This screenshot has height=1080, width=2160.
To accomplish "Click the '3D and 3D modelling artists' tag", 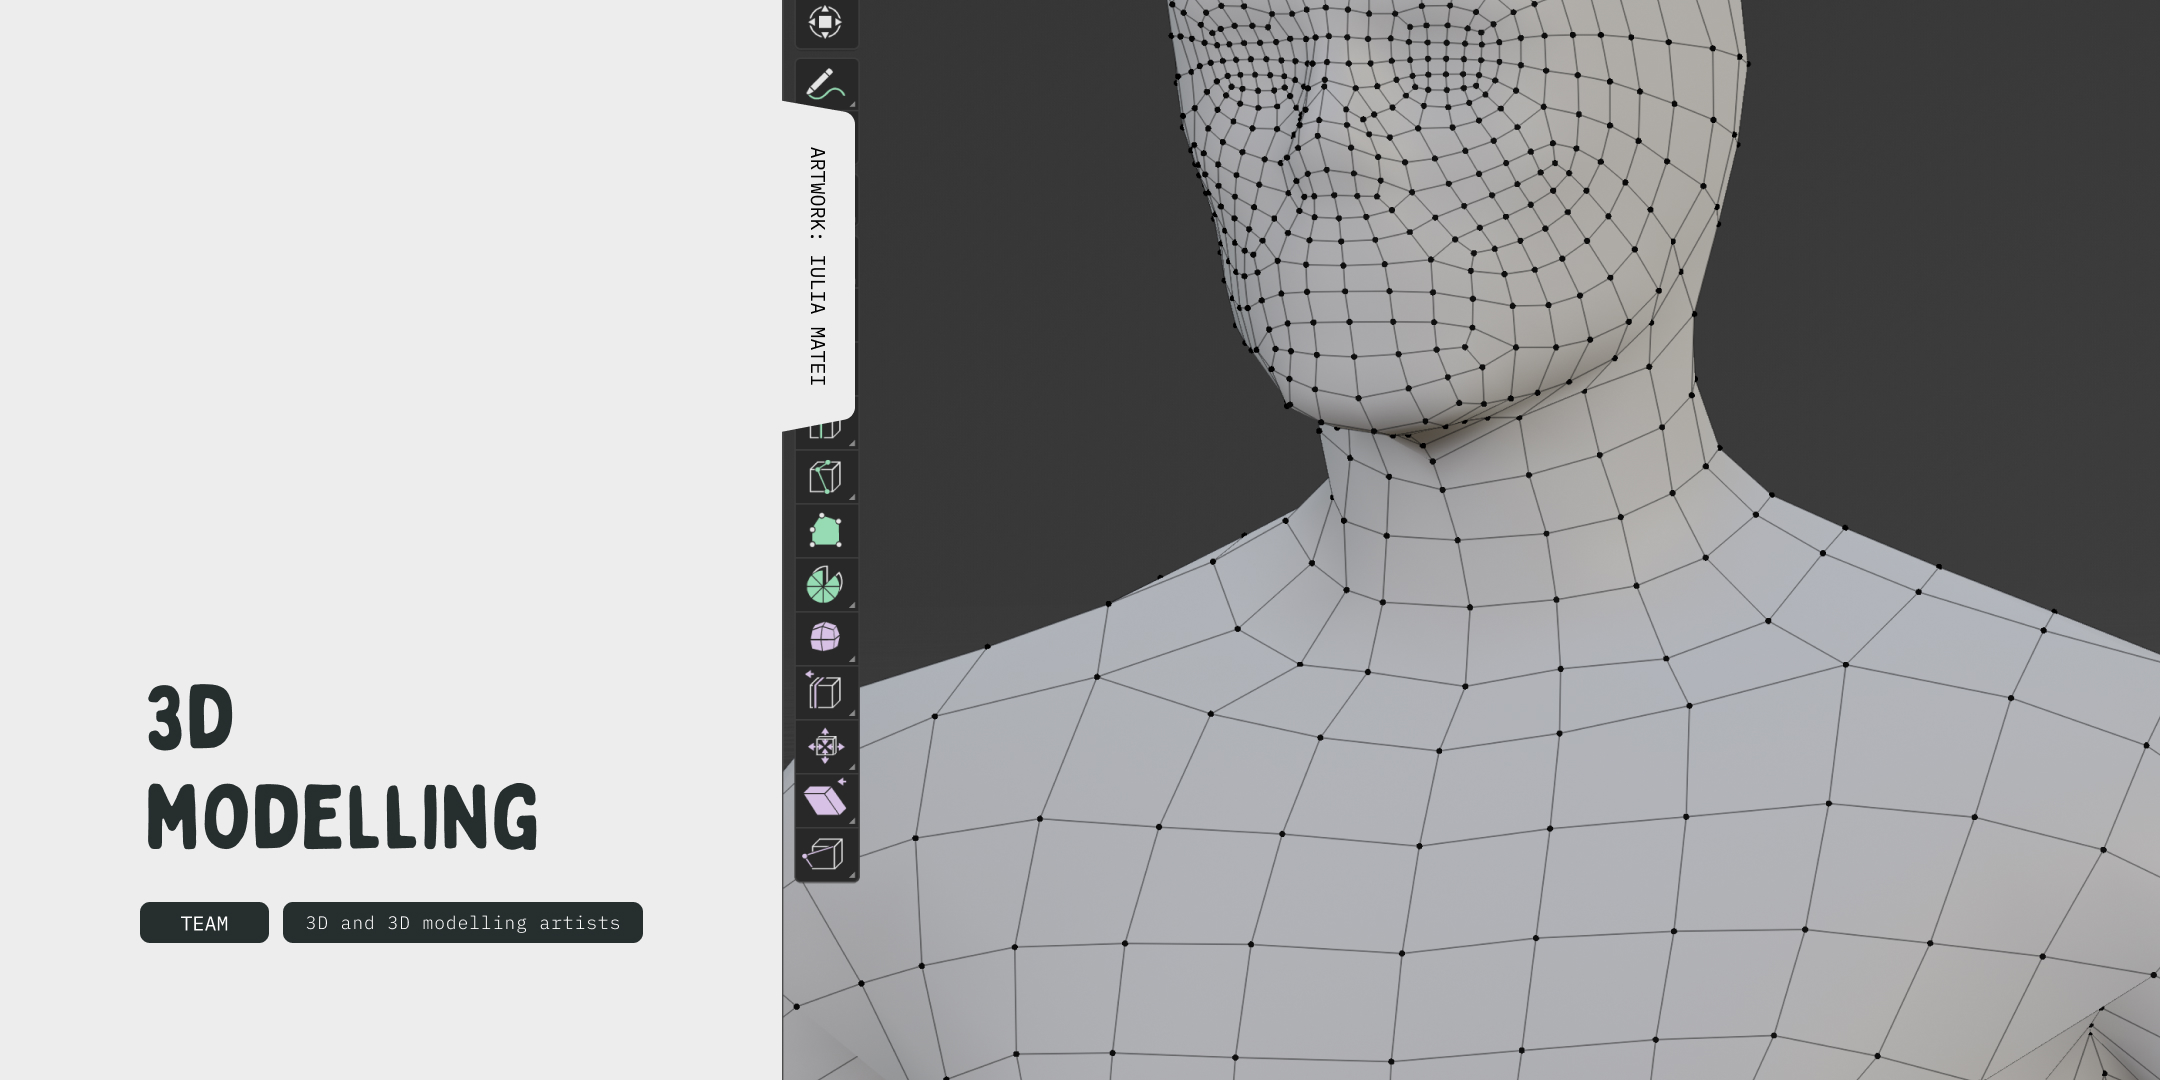I will pos(463,923).
